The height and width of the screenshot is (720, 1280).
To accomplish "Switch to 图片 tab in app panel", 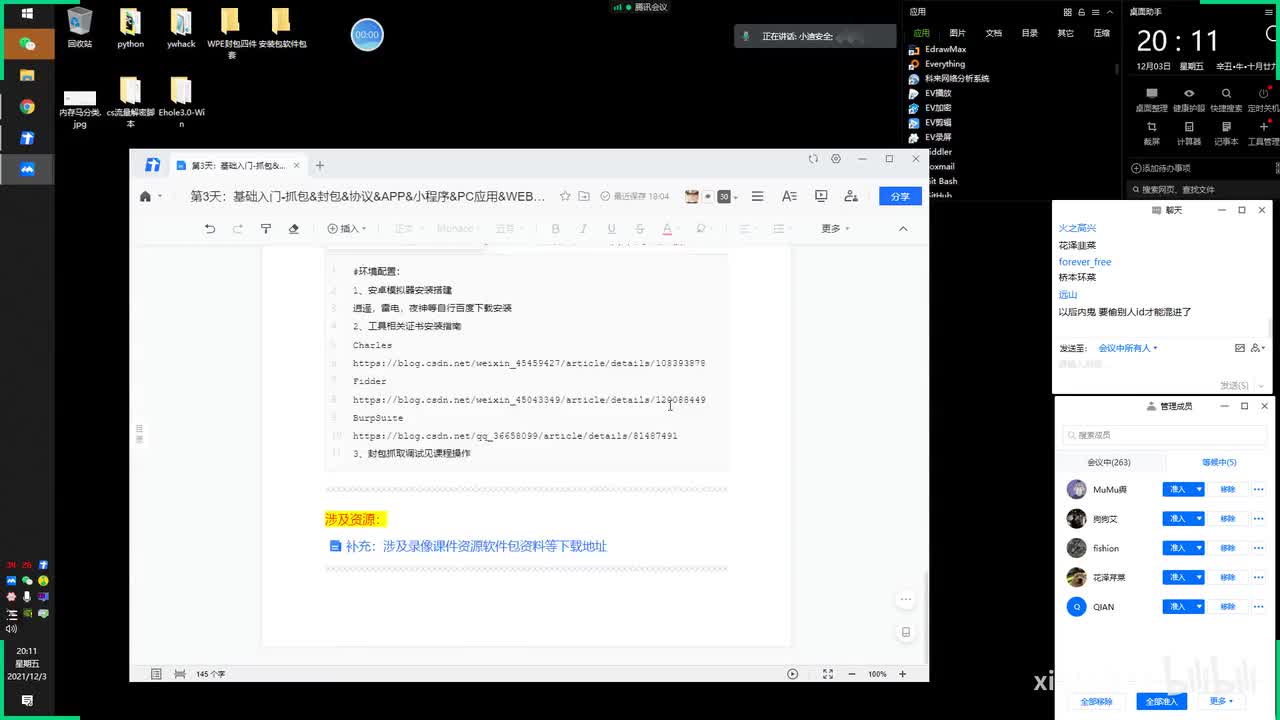I will pyautogui.click(x=957, y=33).
